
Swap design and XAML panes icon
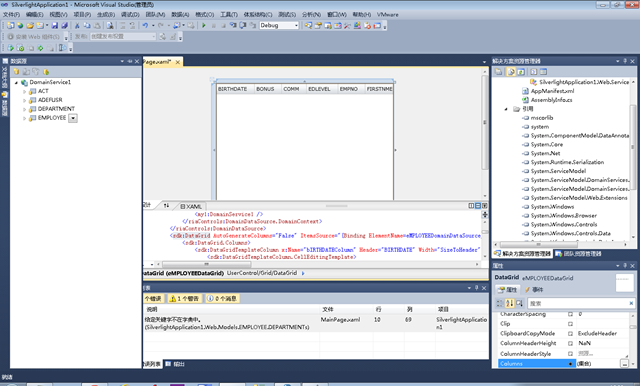(166, 206)
